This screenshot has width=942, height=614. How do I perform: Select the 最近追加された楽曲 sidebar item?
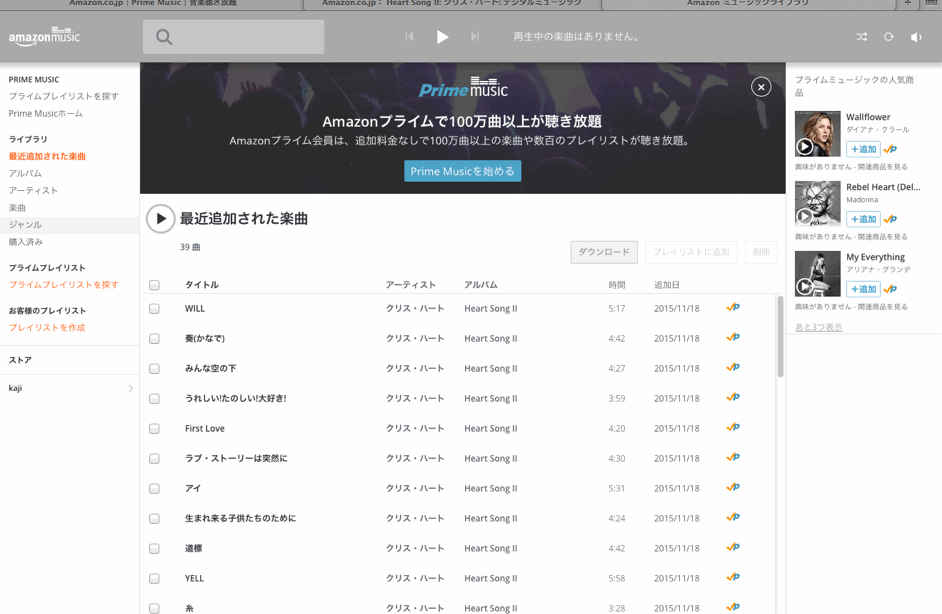click(47, 156)
